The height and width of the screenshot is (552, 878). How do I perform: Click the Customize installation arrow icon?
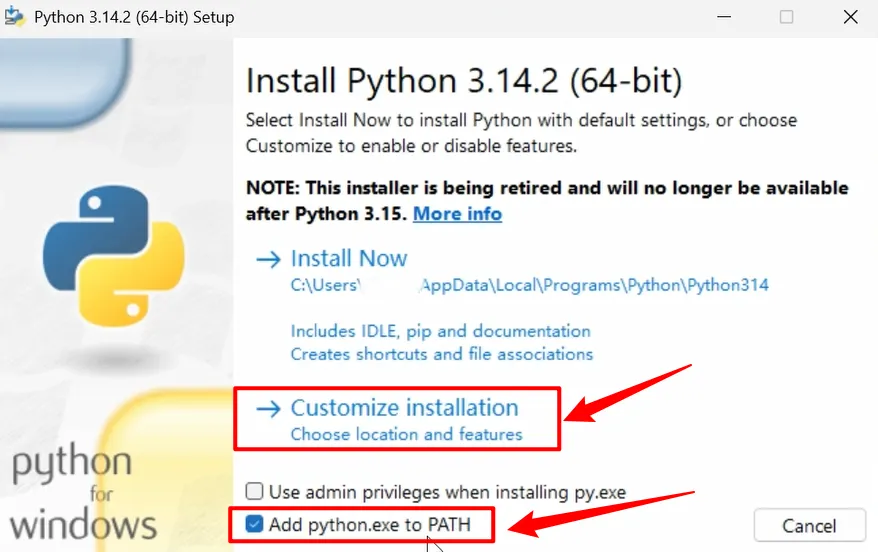(x=268, y=409)
